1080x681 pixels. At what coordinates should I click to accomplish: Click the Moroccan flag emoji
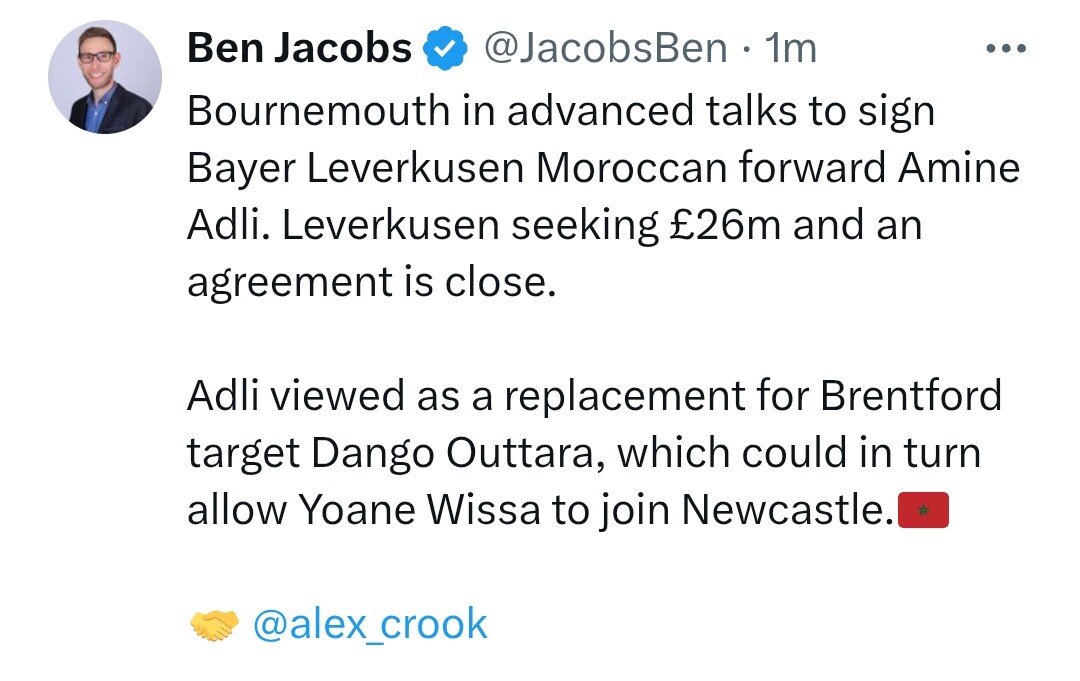coord(924,510)
